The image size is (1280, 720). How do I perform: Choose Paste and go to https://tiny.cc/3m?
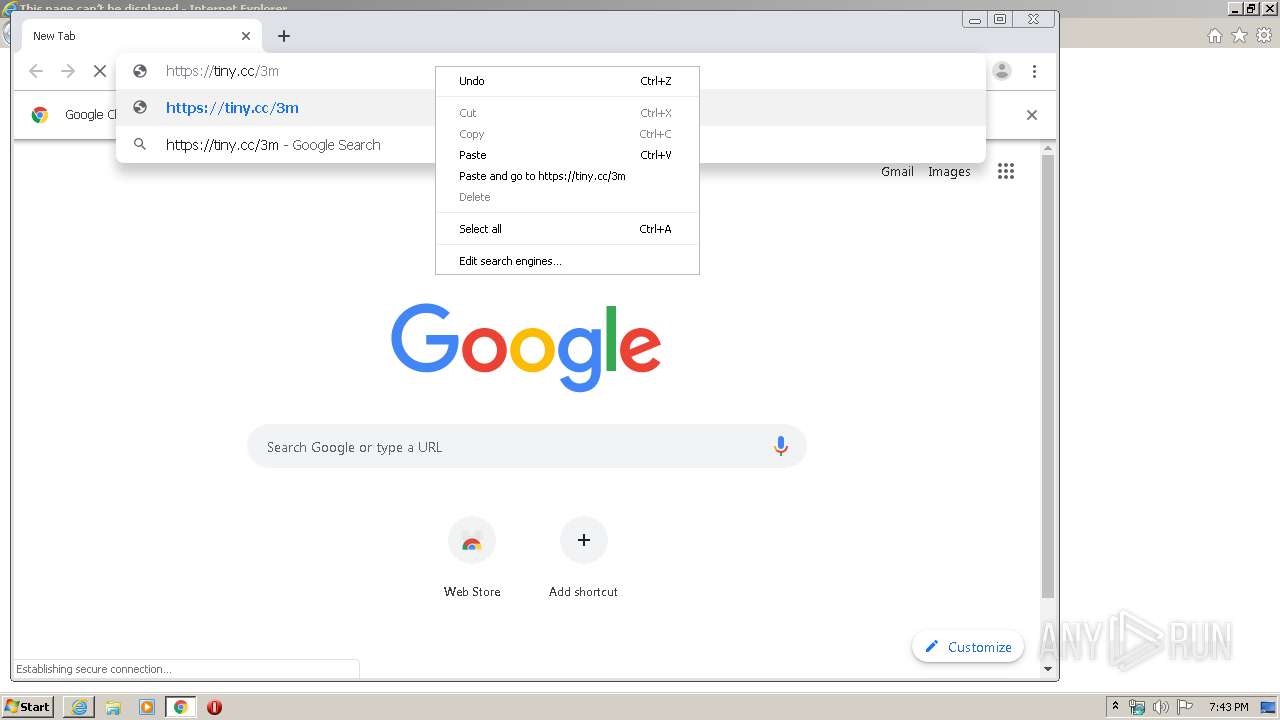567,176
